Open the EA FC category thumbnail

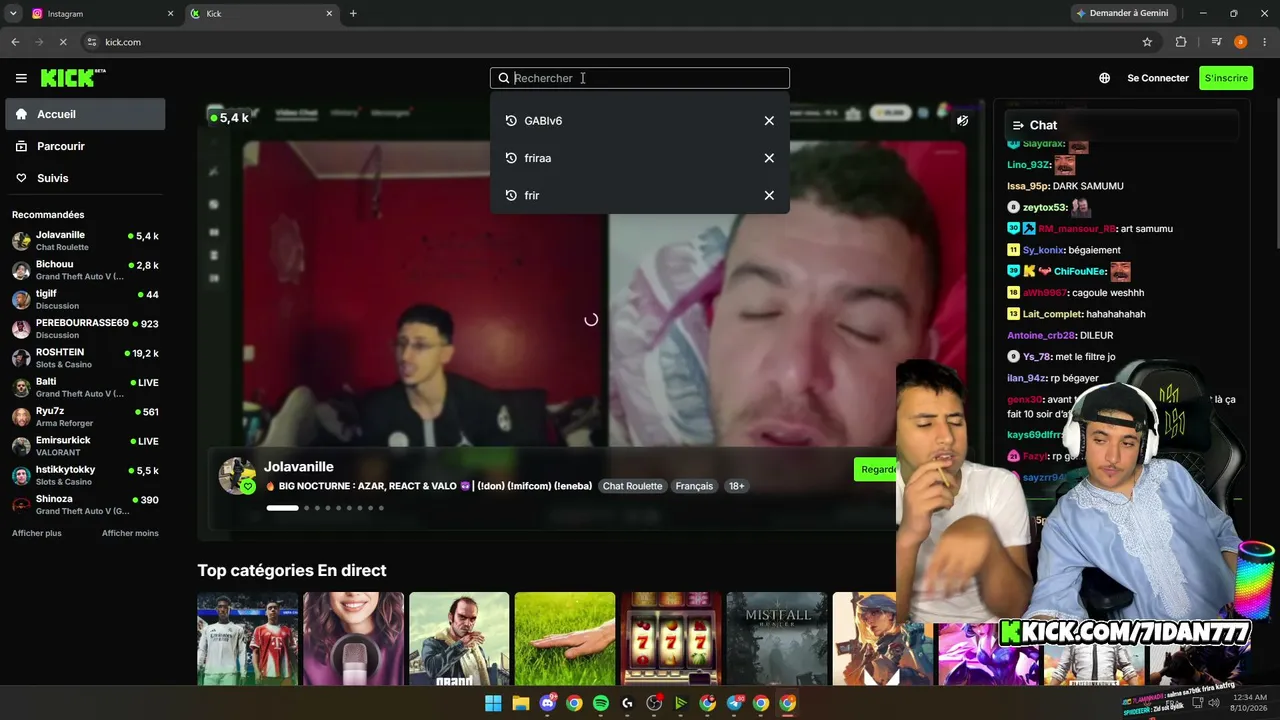click(248, 639)
